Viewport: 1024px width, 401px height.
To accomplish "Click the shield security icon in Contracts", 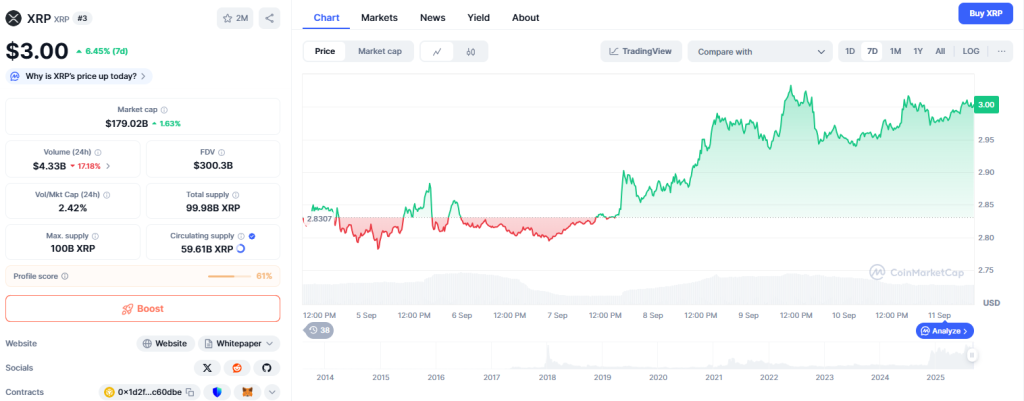I will (217, 392).
